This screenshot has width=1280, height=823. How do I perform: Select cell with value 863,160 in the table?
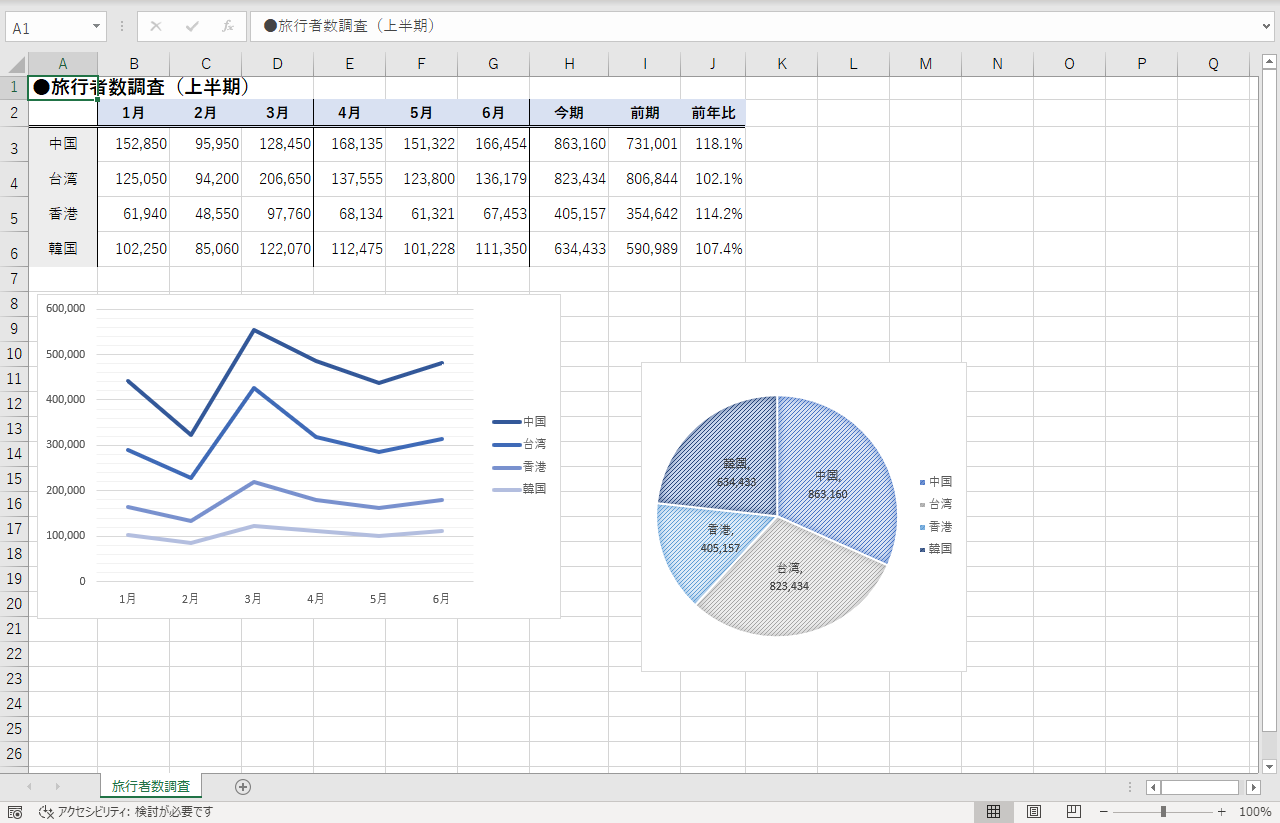click(x=569, y=143)
